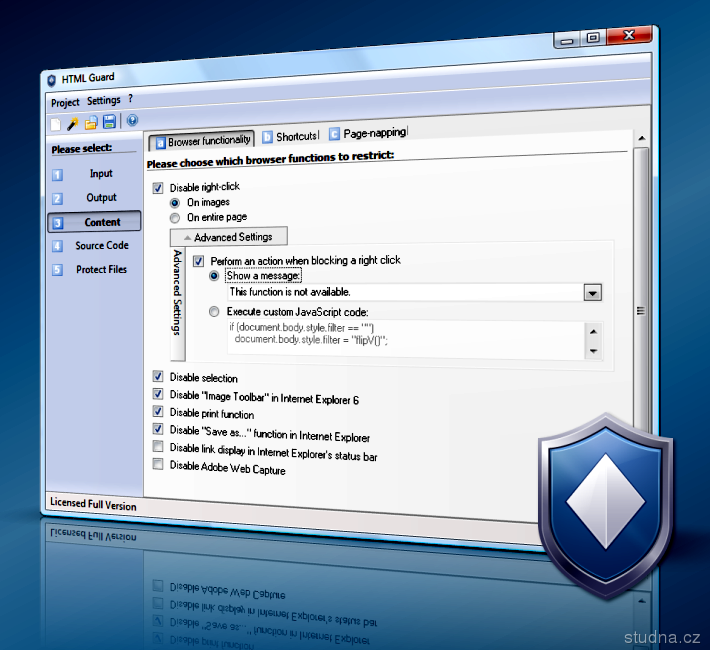Click the Licensed Full Version status text
This screenshot has height=650, width=710.
[x=93, y=505]
